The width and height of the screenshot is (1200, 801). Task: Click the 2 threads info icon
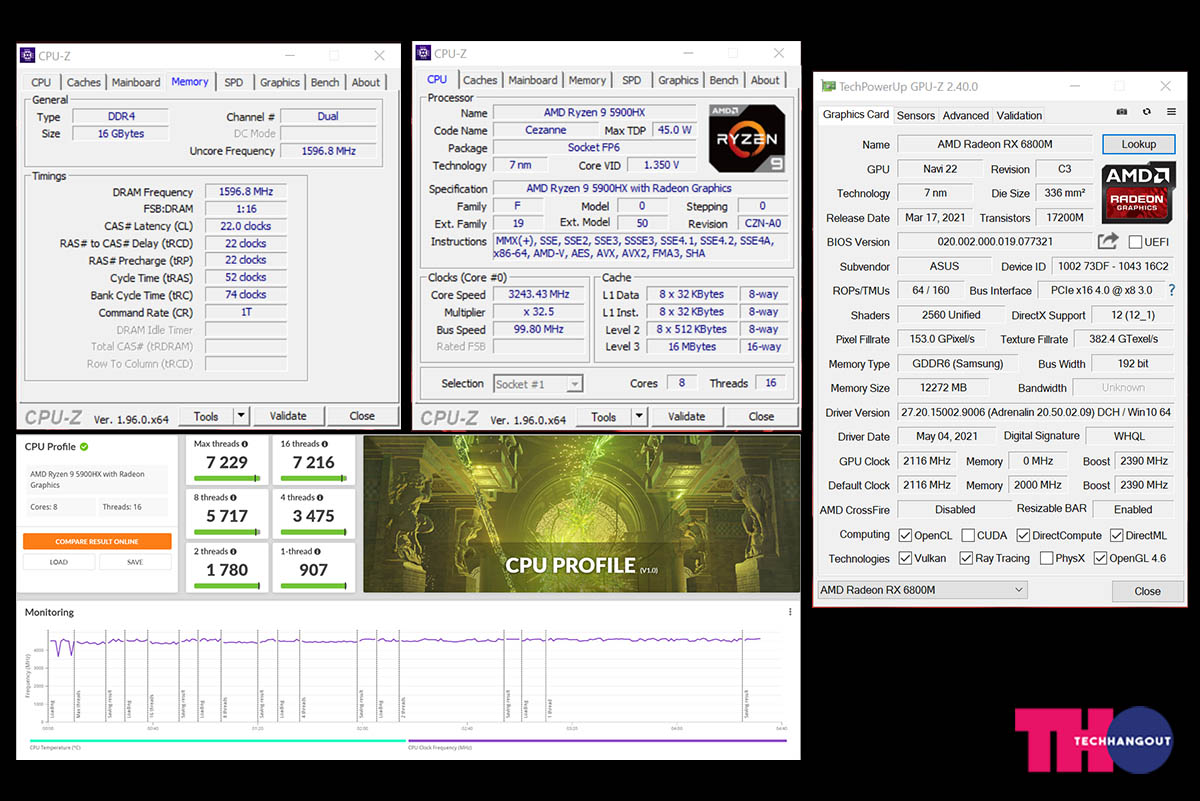[x=233, y=551]
